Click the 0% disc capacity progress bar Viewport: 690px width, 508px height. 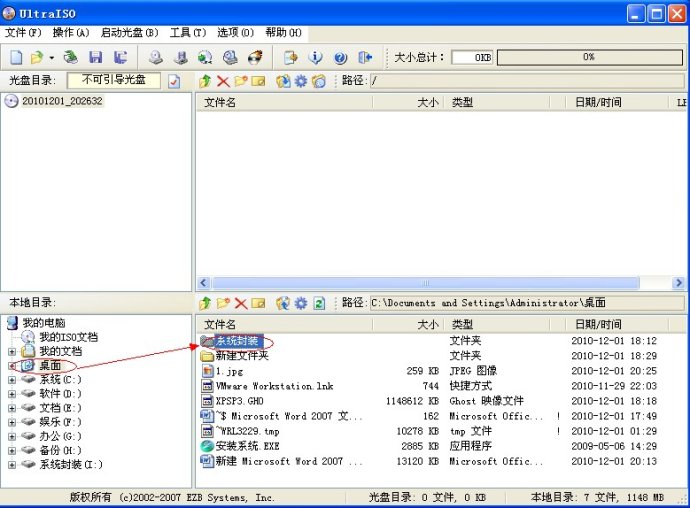click(590, 57)
